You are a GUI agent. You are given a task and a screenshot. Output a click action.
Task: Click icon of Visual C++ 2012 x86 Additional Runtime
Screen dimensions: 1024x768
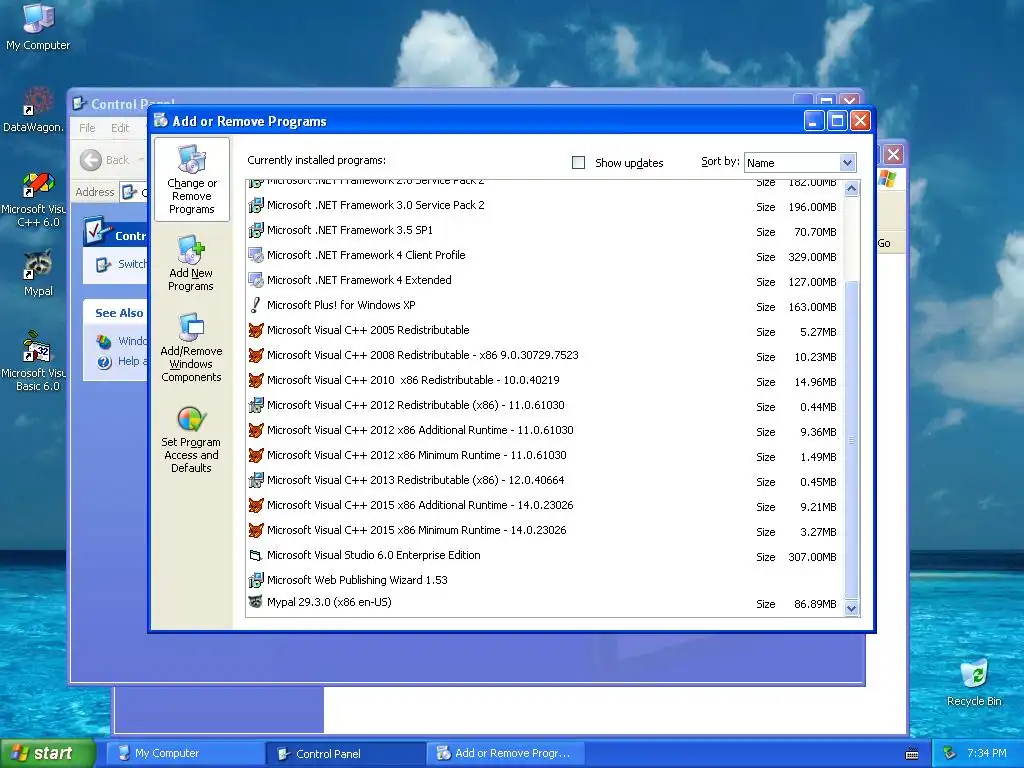(256, 430)
